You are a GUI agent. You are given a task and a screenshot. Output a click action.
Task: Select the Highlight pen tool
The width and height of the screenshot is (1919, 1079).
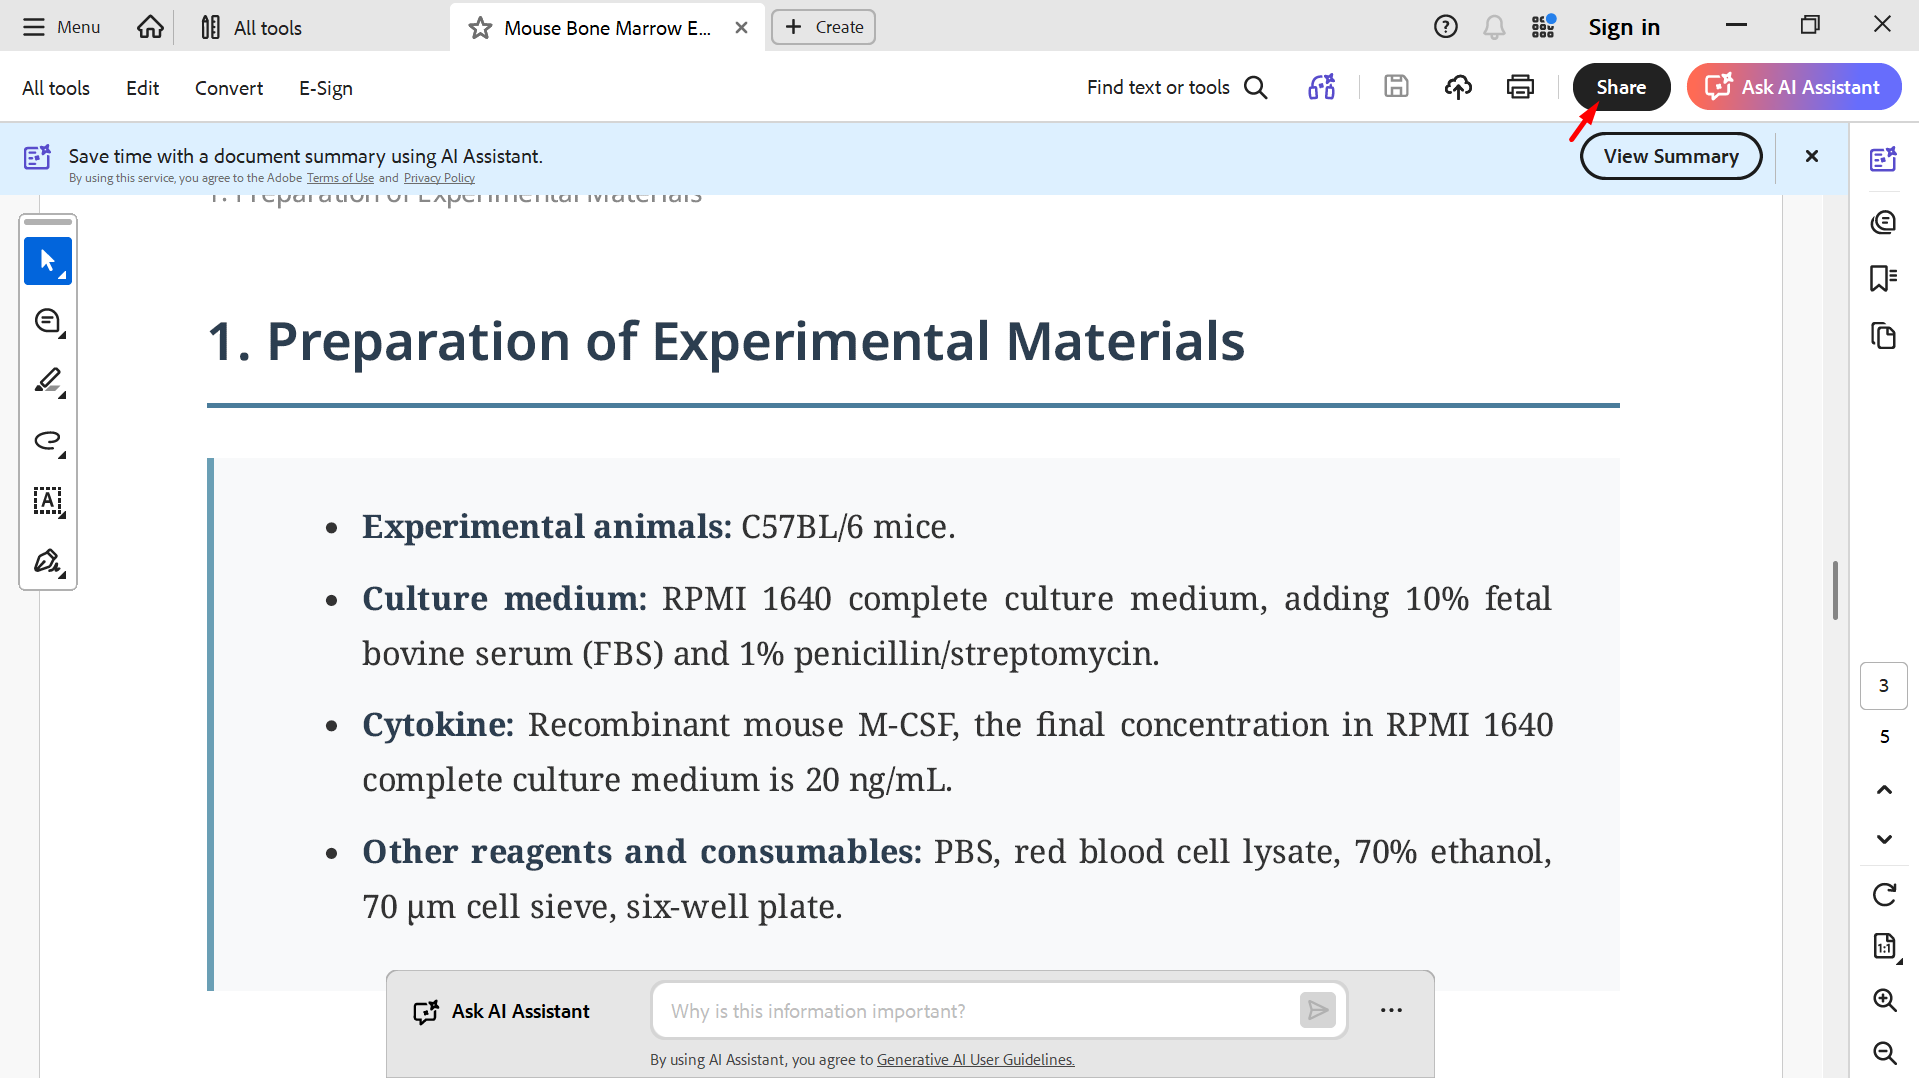(x=48, y=381)
